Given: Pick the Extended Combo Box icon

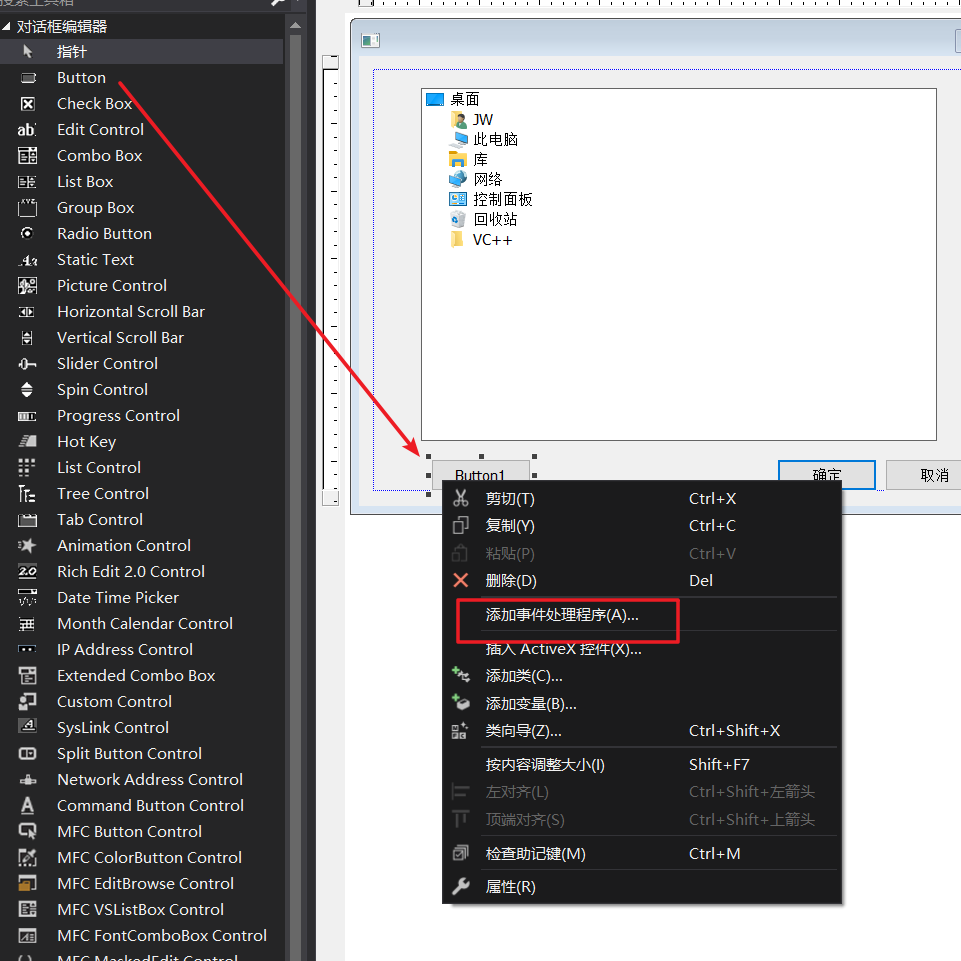Looking at the screenshot, I should point(28,675).
